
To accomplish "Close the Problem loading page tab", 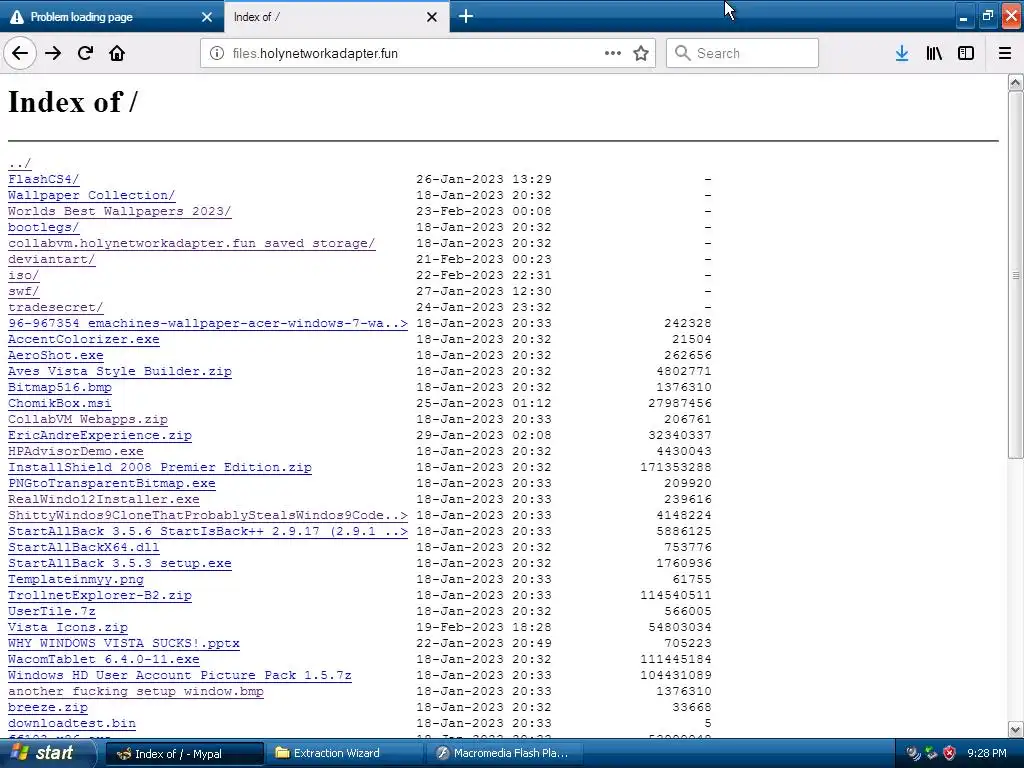I will point(207,17).
